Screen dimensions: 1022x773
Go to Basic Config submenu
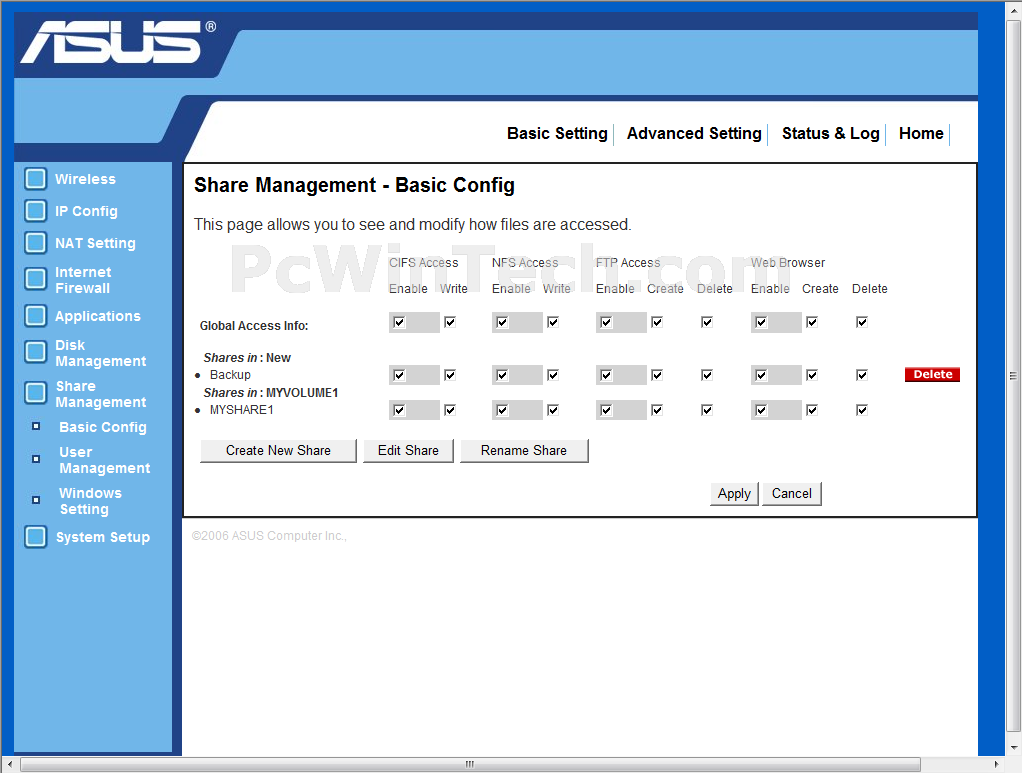103,427
